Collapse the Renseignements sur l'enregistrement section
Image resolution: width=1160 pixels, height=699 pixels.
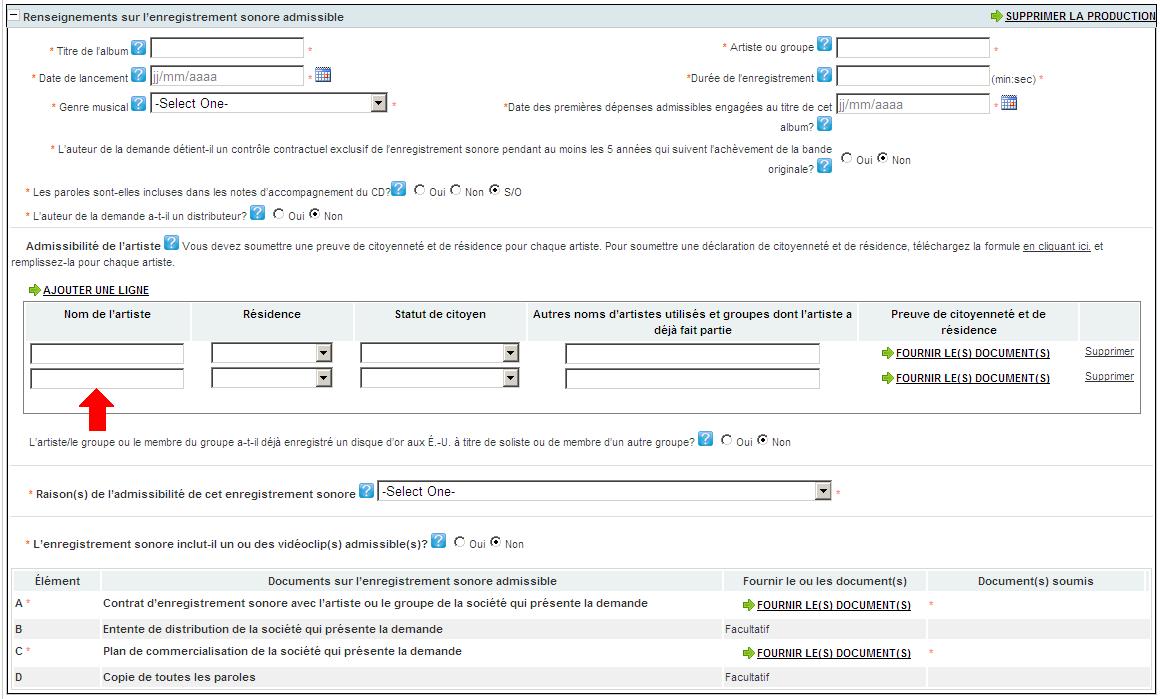13,16
